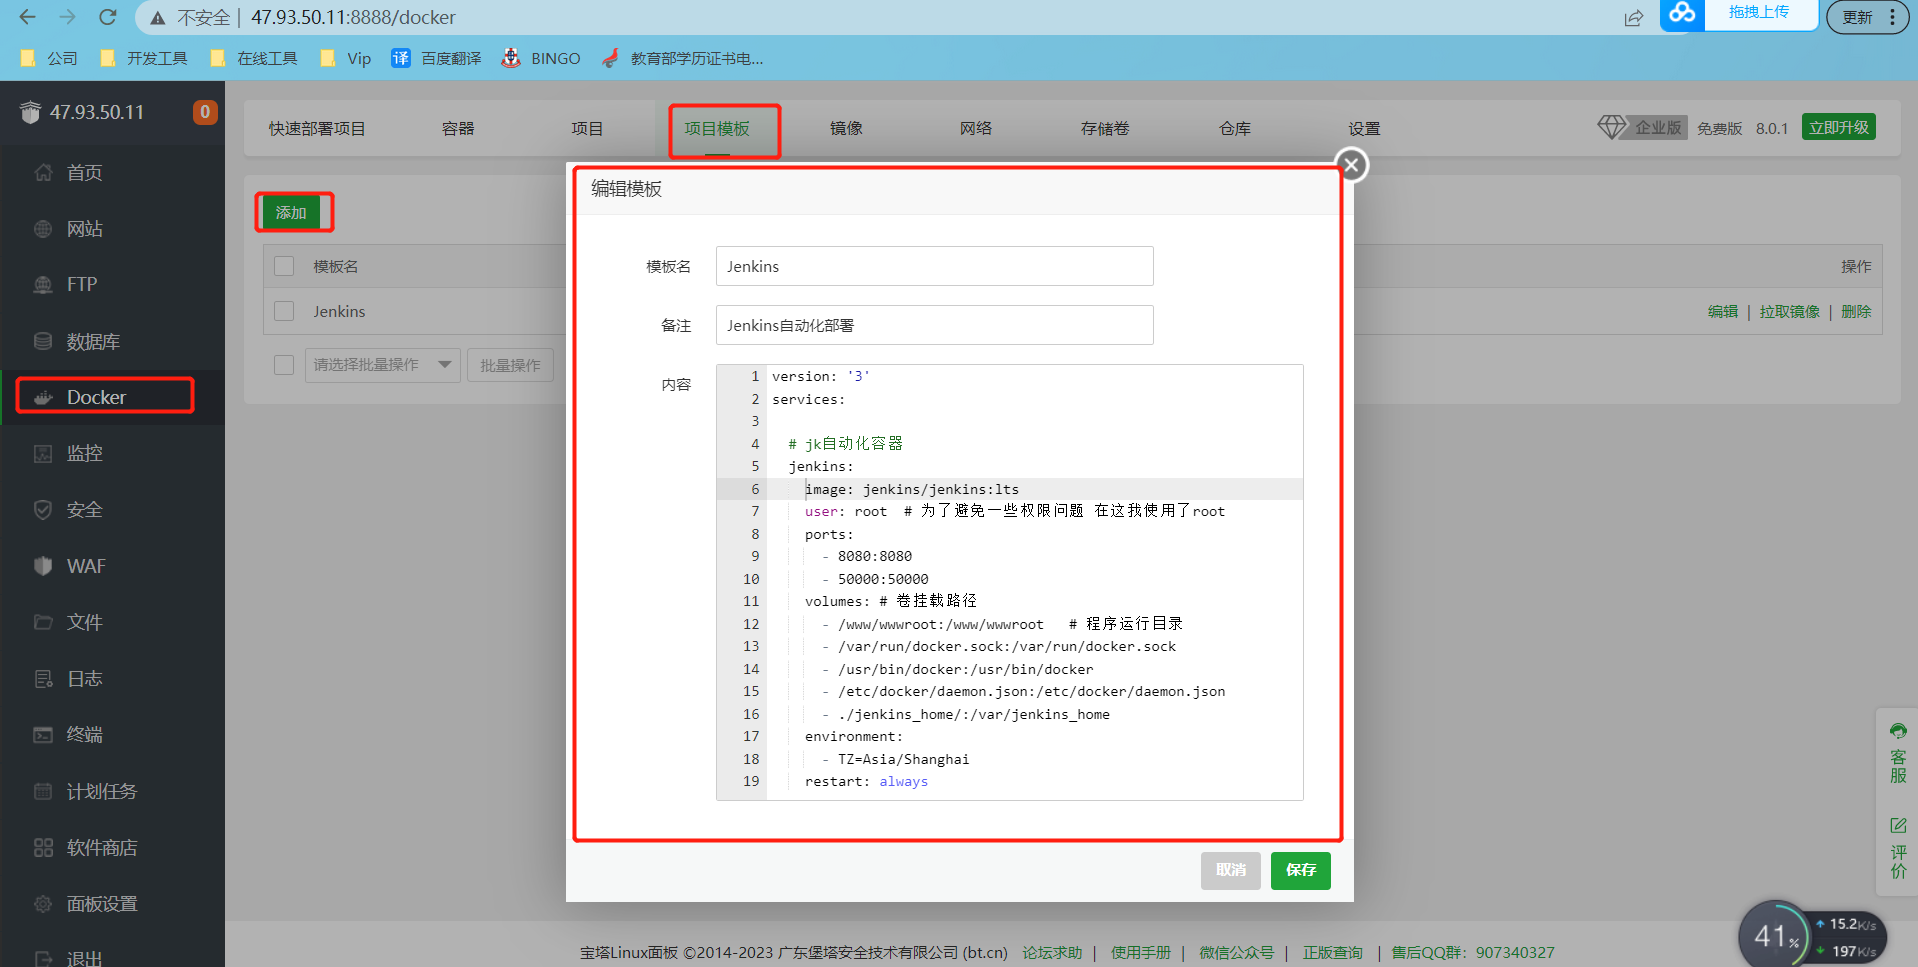The image size is (1918, 967).
Task: Open the 评价 feedback widget
Action: pos(1898,848)
